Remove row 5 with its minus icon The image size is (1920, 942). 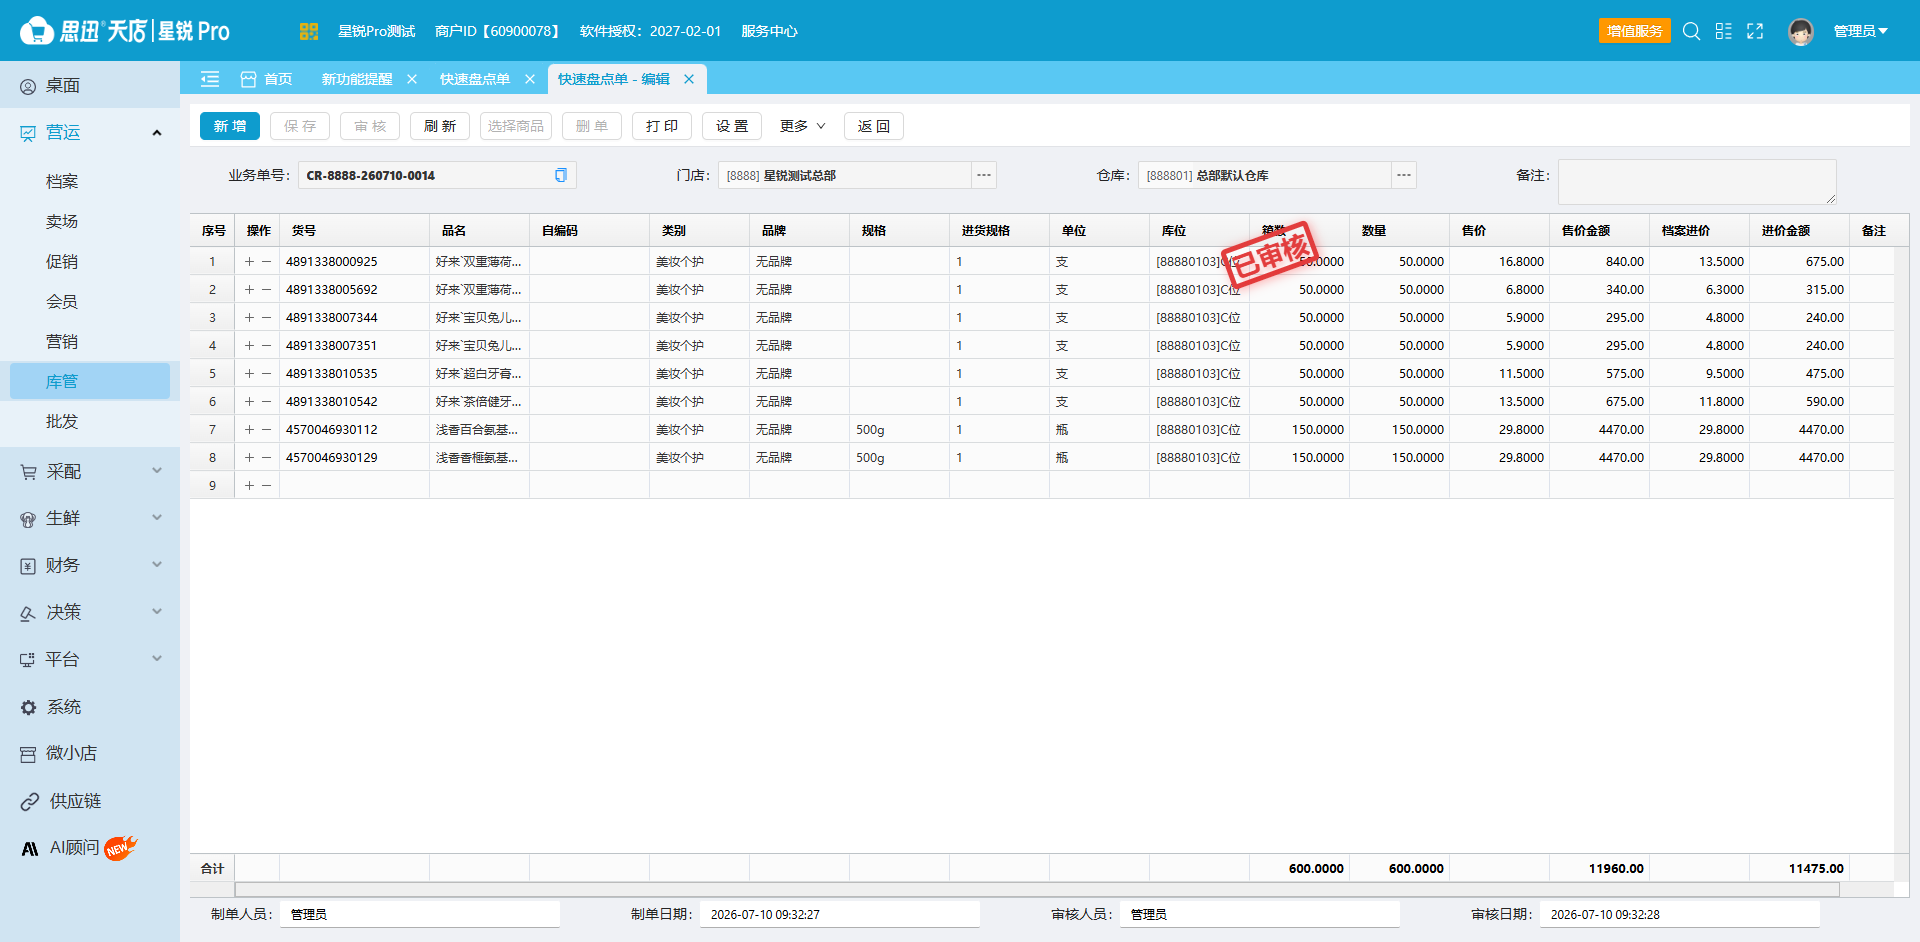(x=266, y=373)
